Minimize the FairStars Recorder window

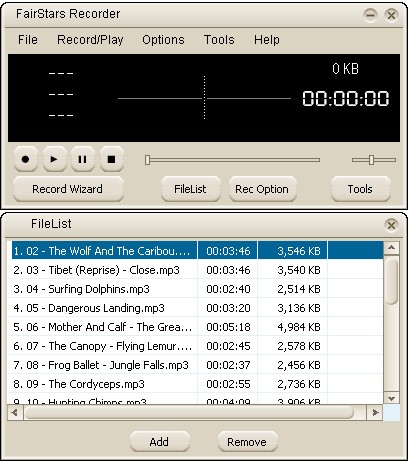click(x=370, y=15)
